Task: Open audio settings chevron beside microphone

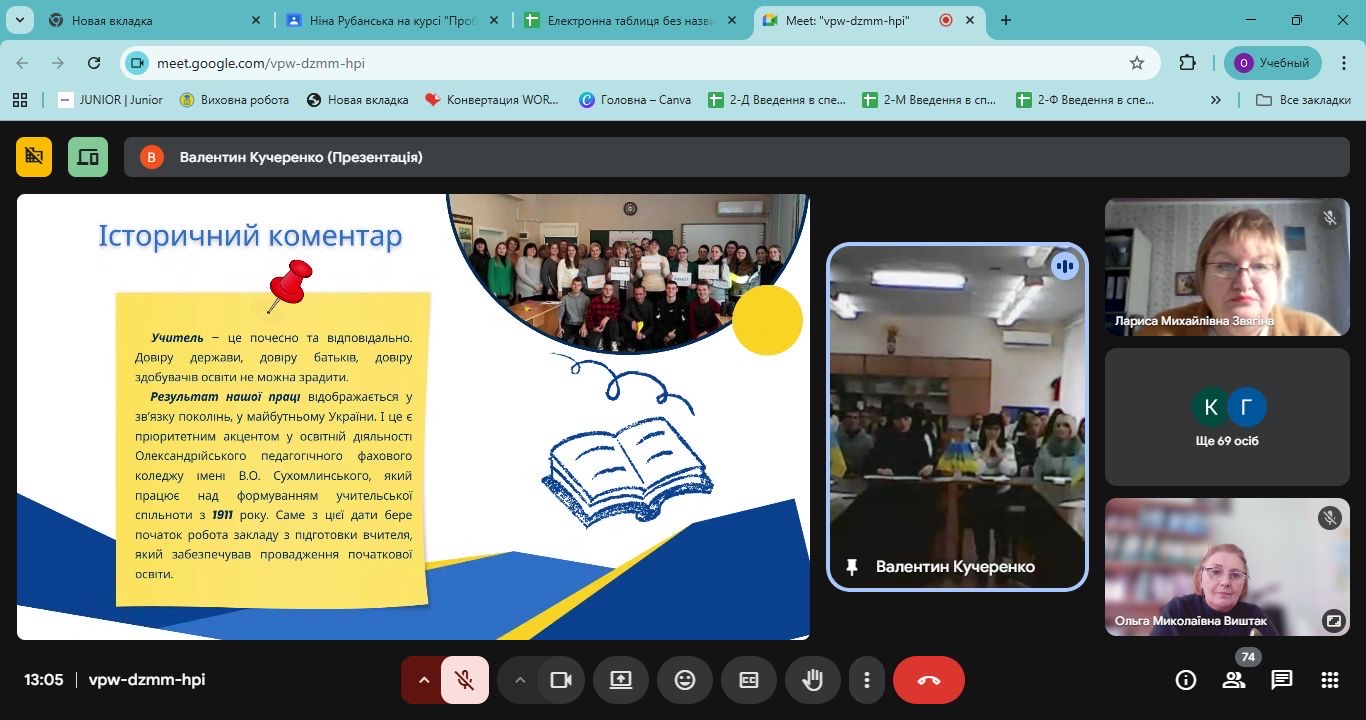Action: pyautogui.click(x=423, y=680)
